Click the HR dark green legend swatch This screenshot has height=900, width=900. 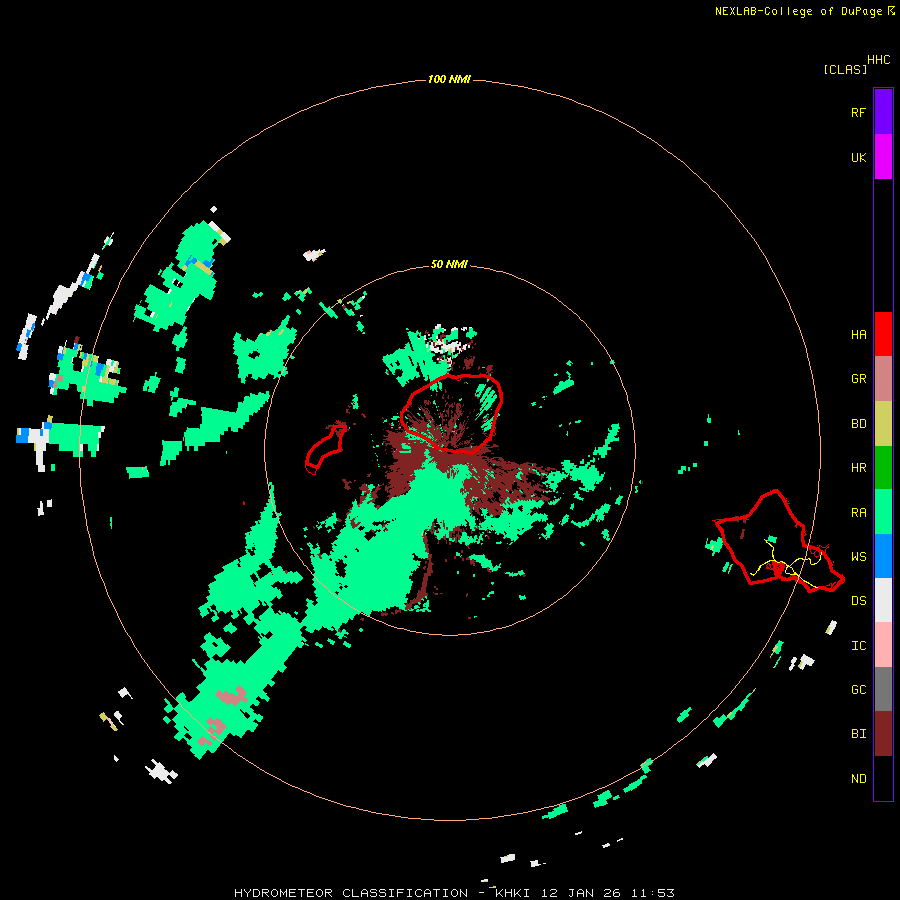[x=883, y=468]
